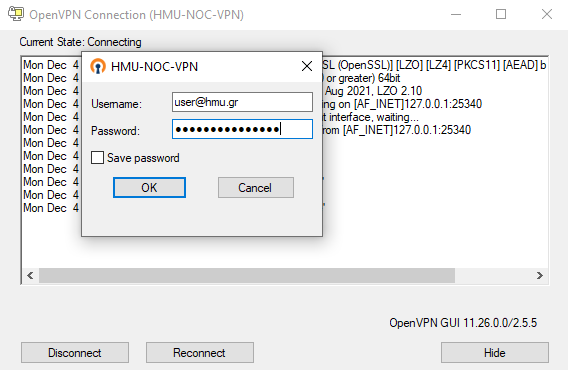Click the horizontal scrollbar thumb in log
Screen dimensions: 568x370
[x=247, y=276]
